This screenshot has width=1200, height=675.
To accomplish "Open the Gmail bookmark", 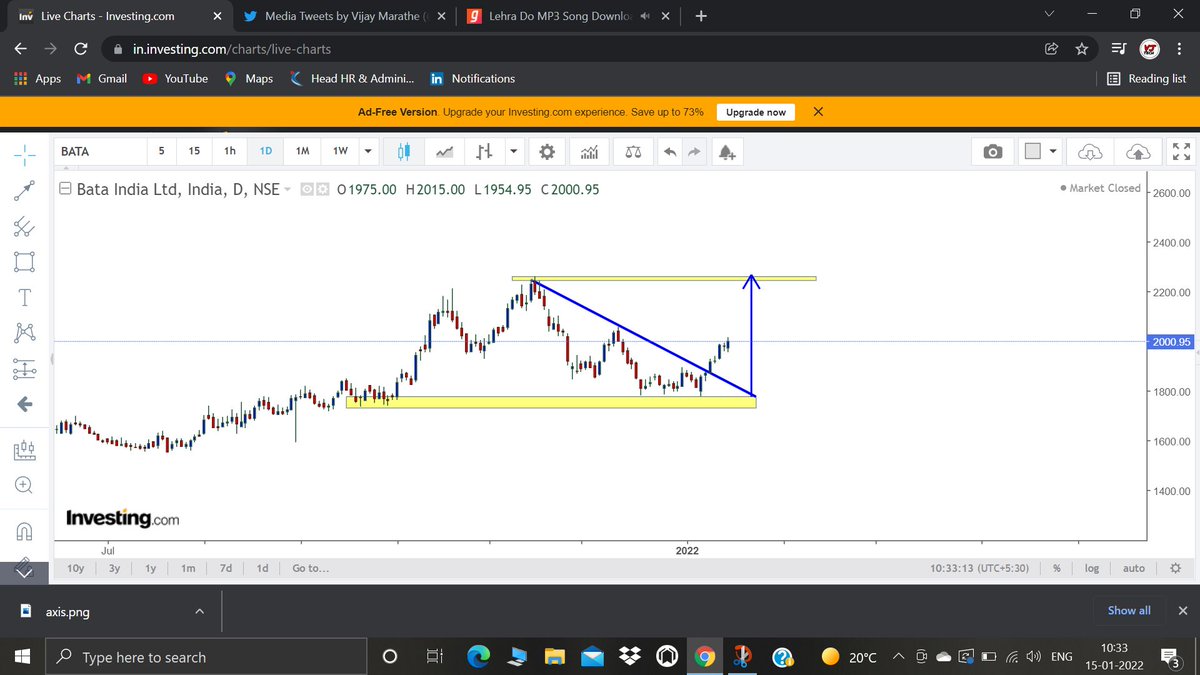I will click(x=102, y=78).
